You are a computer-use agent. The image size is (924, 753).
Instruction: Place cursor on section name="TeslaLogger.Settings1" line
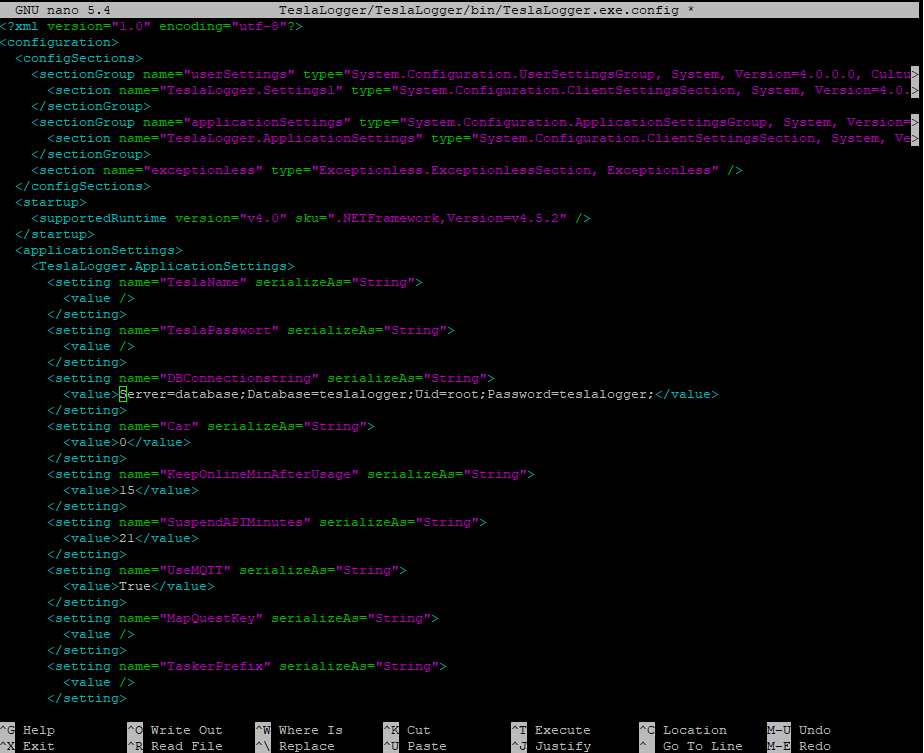click(483, 90)
